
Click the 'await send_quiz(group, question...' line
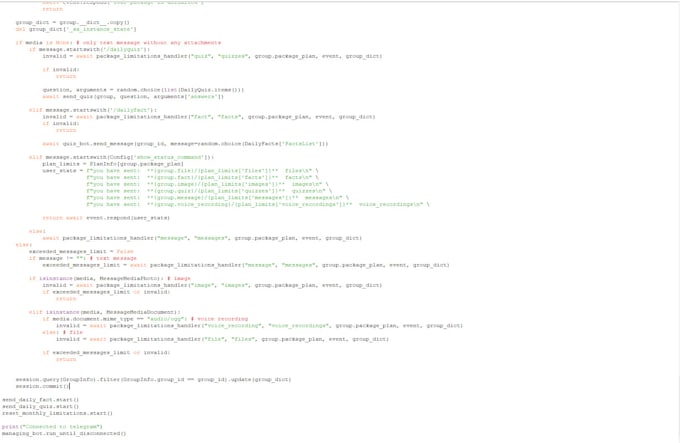point(133,97)
